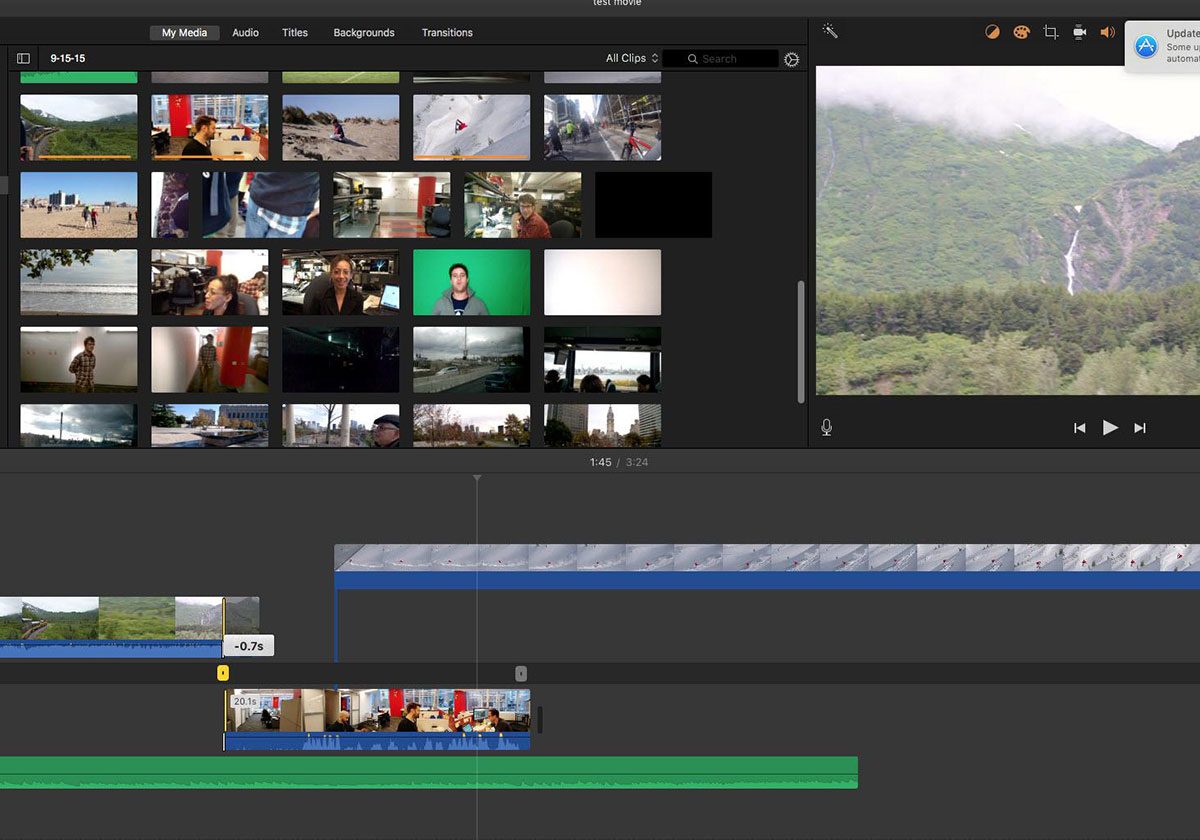
Task: Select the blank white clip
Action: (603, 283)
